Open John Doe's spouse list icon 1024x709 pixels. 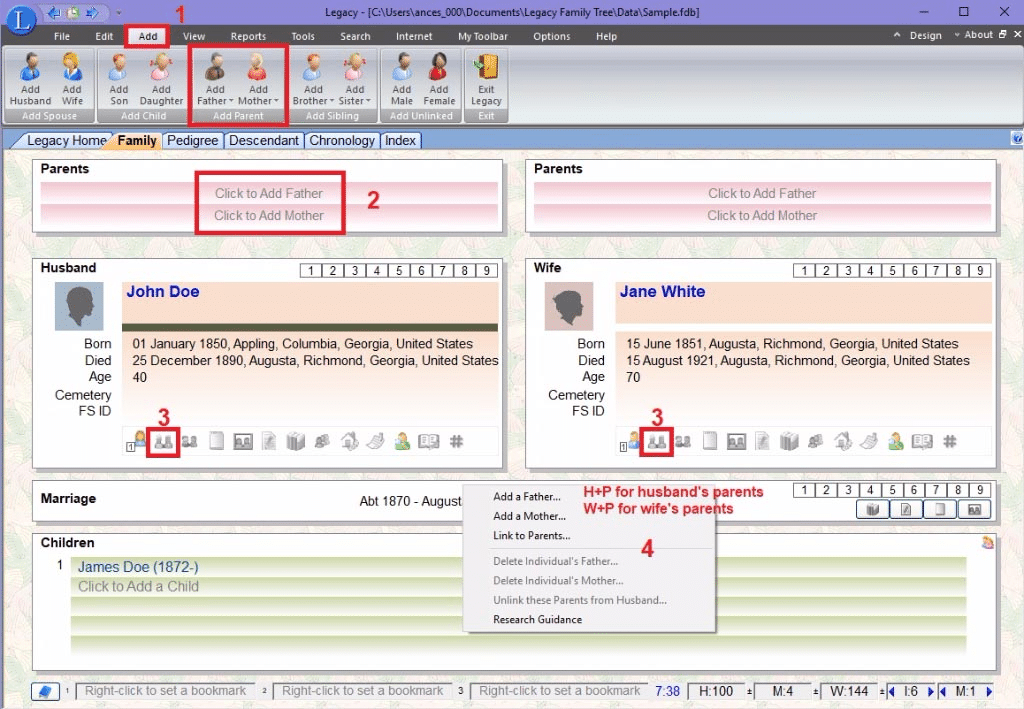click(189, 442)
